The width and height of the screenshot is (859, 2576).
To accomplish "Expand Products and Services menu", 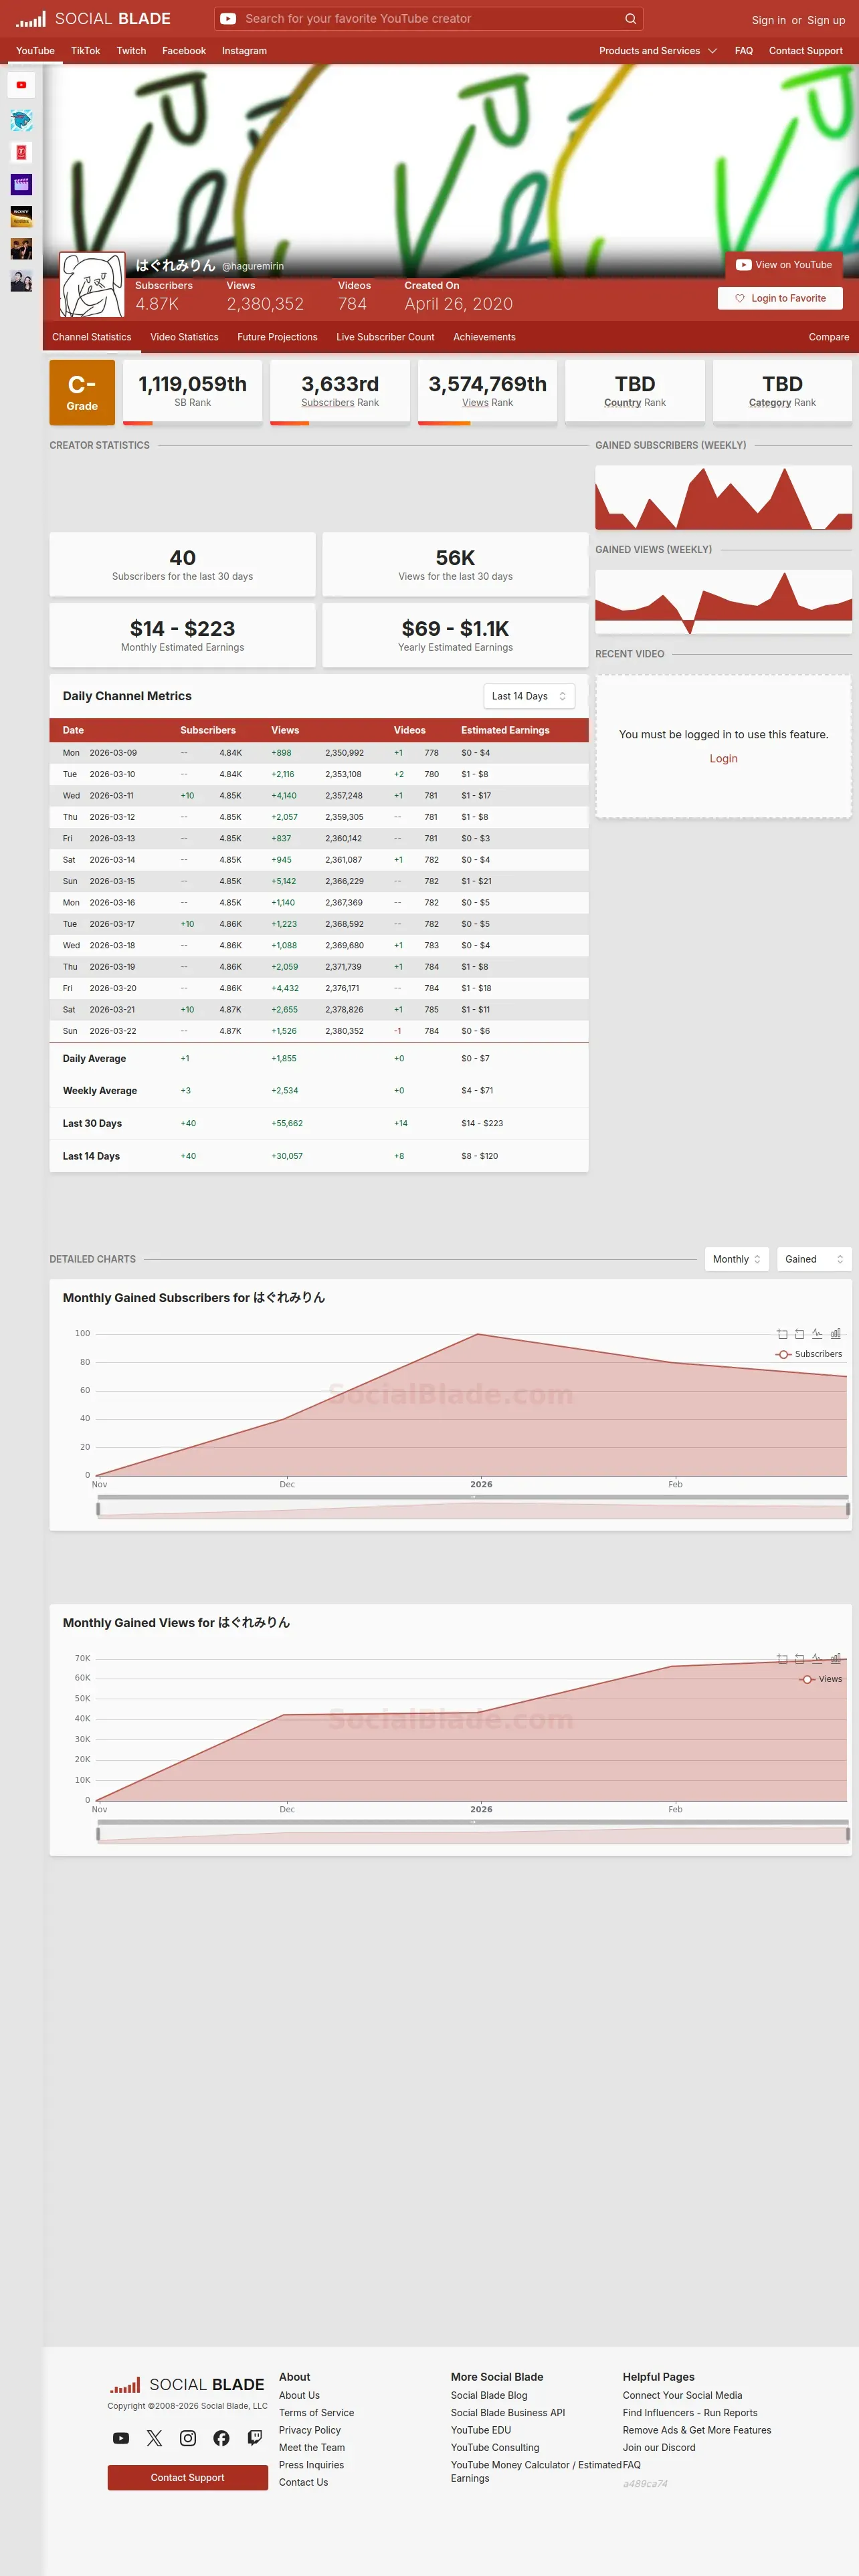I will pyautogui.click(x=658, y=51).
